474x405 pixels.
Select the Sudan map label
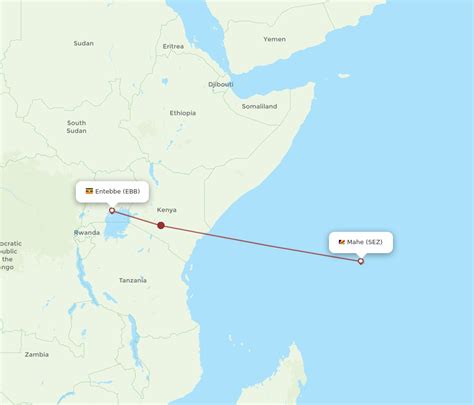(x=83, y=43)
